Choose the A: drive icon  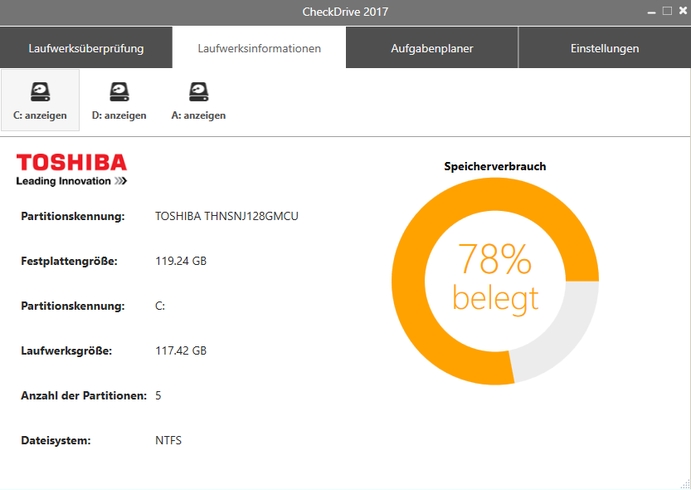(198, 92)
